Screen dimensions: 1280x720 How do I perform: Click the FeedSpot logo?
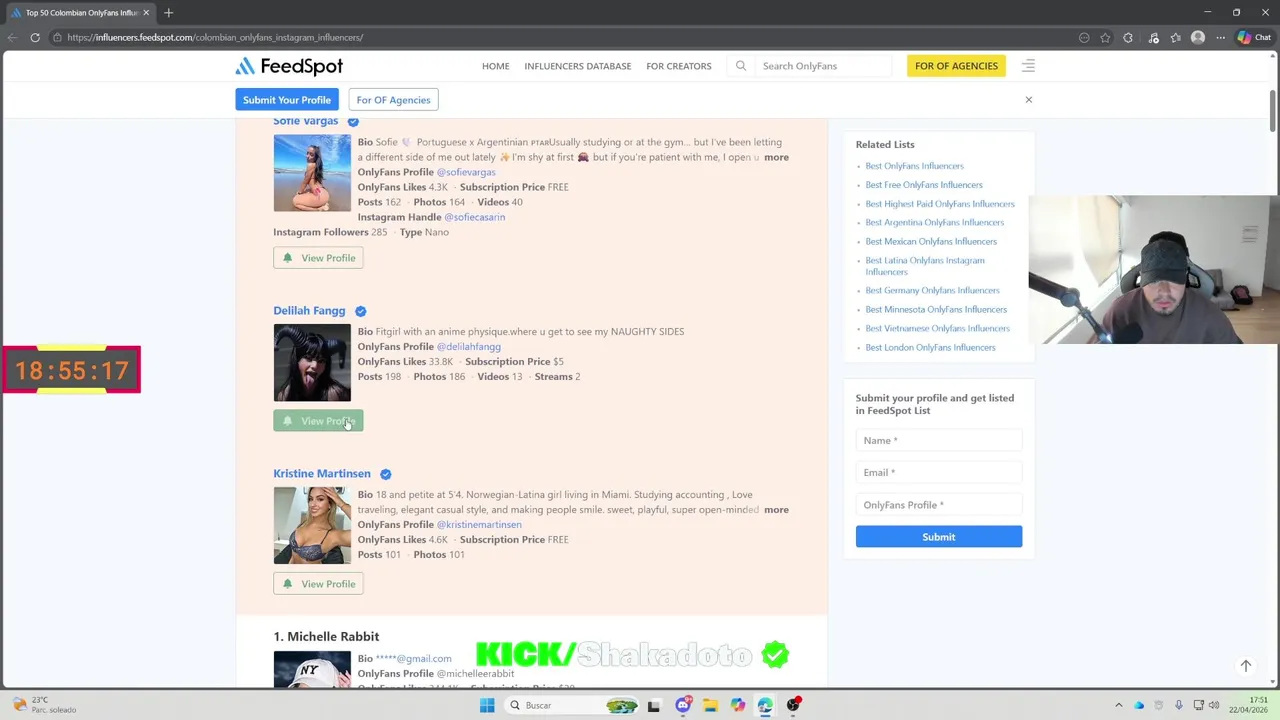pyautogui.click(x=289, y=66)
